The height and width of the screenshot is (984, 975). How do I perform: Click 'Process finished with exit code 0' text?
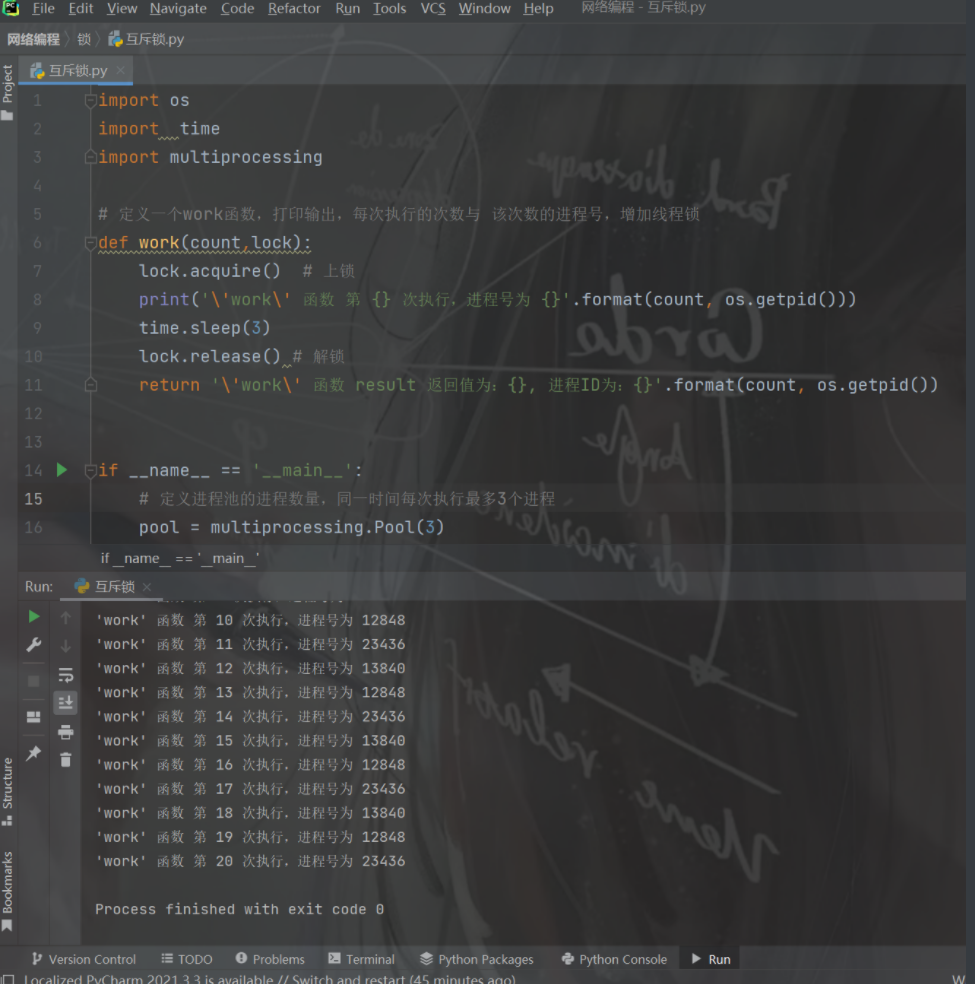click(240, 909)
